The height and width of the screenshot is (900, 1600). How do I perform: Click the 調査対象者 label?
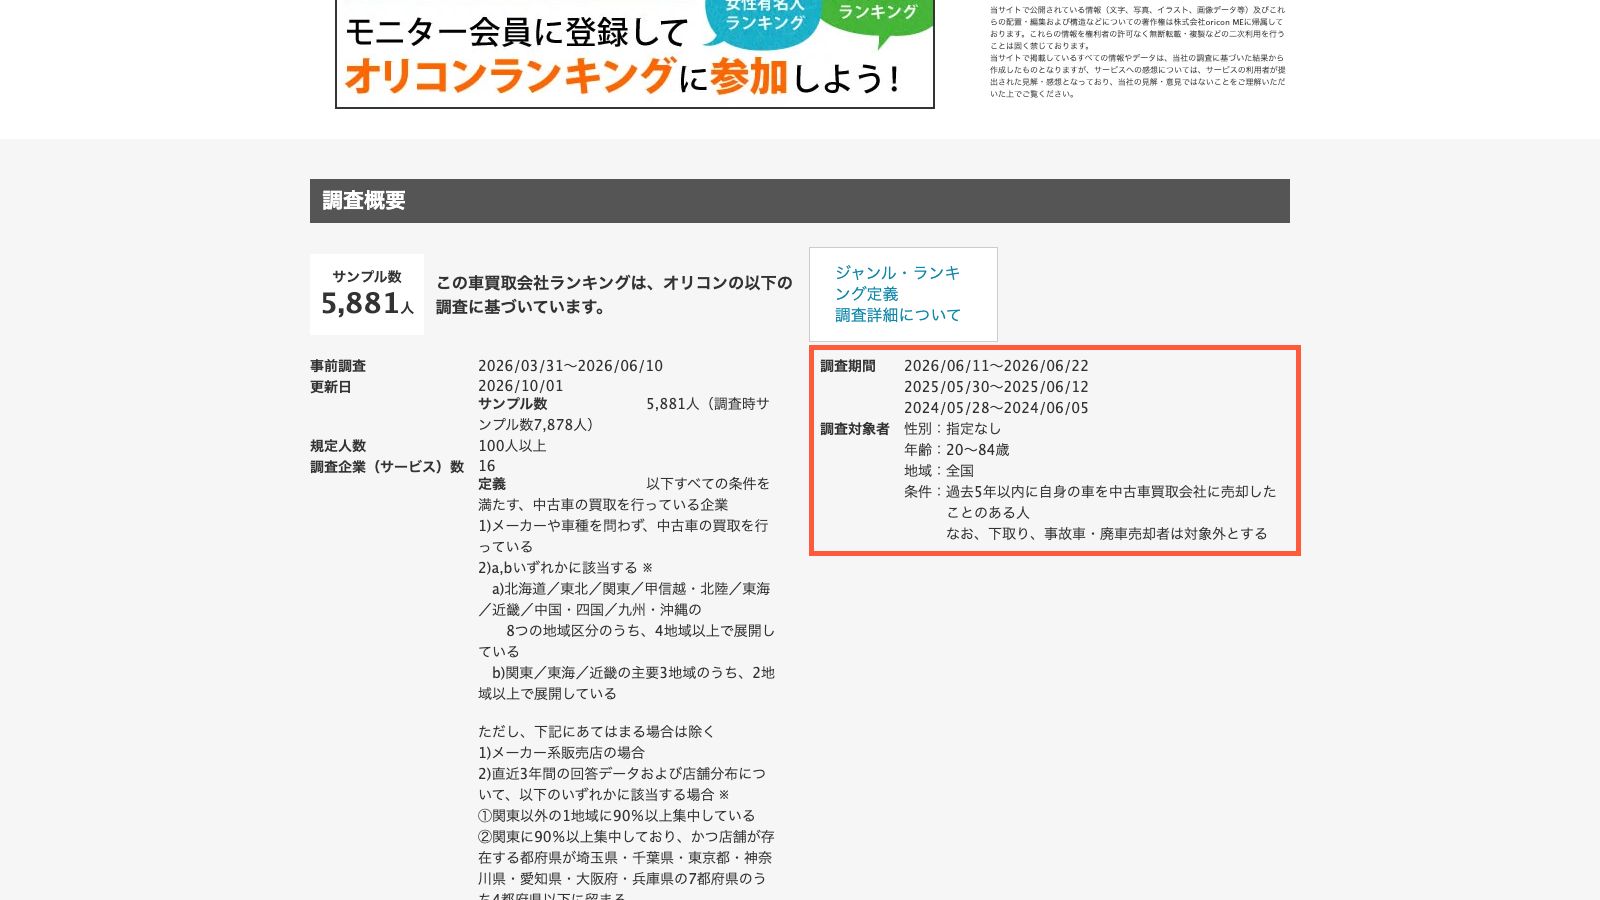point(855,429)
